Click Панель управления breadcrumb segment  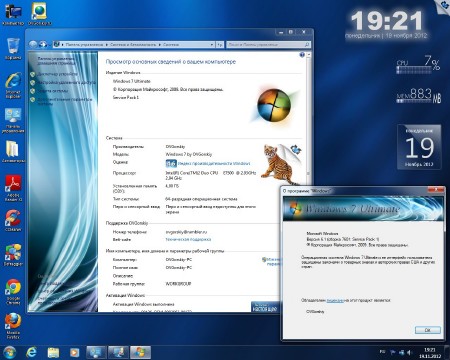point(84,44)
